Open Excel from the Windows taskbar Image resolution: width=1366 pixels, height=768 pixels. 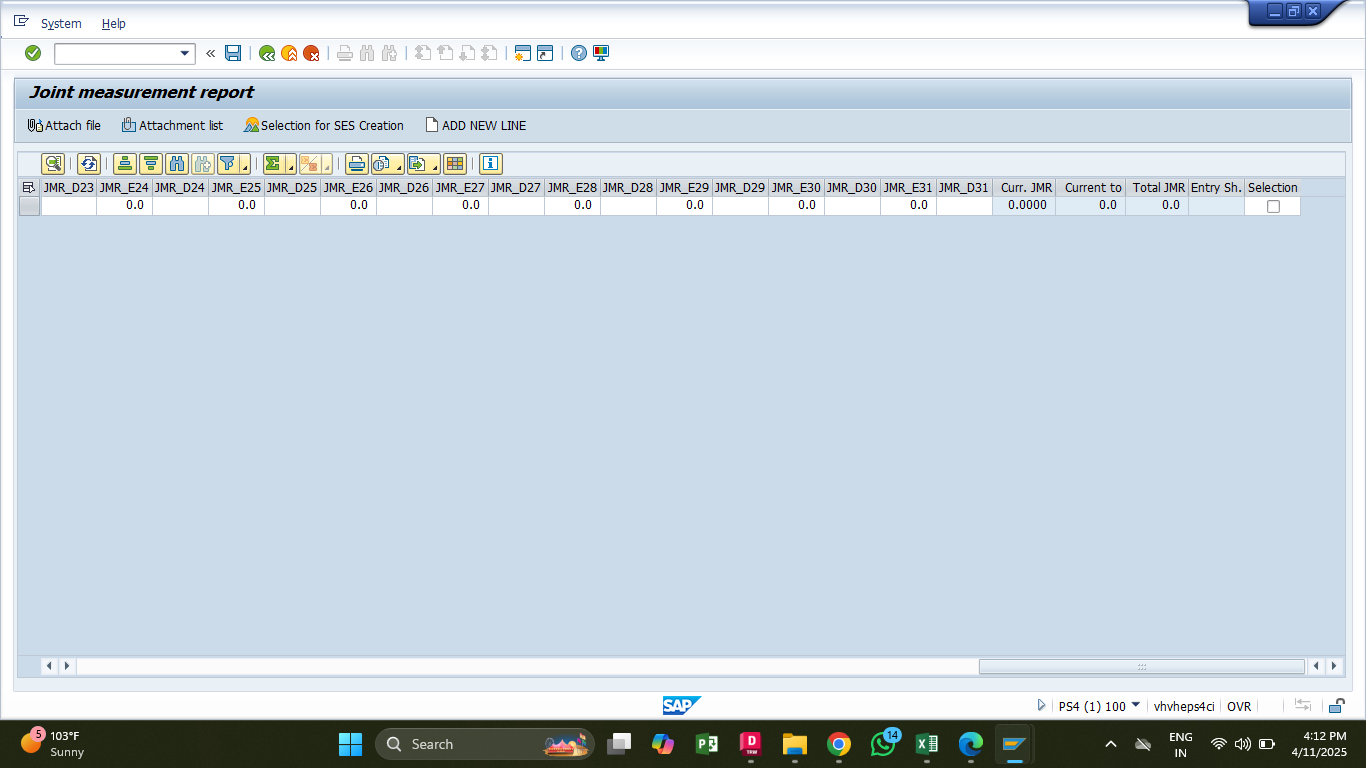(927, 744)
